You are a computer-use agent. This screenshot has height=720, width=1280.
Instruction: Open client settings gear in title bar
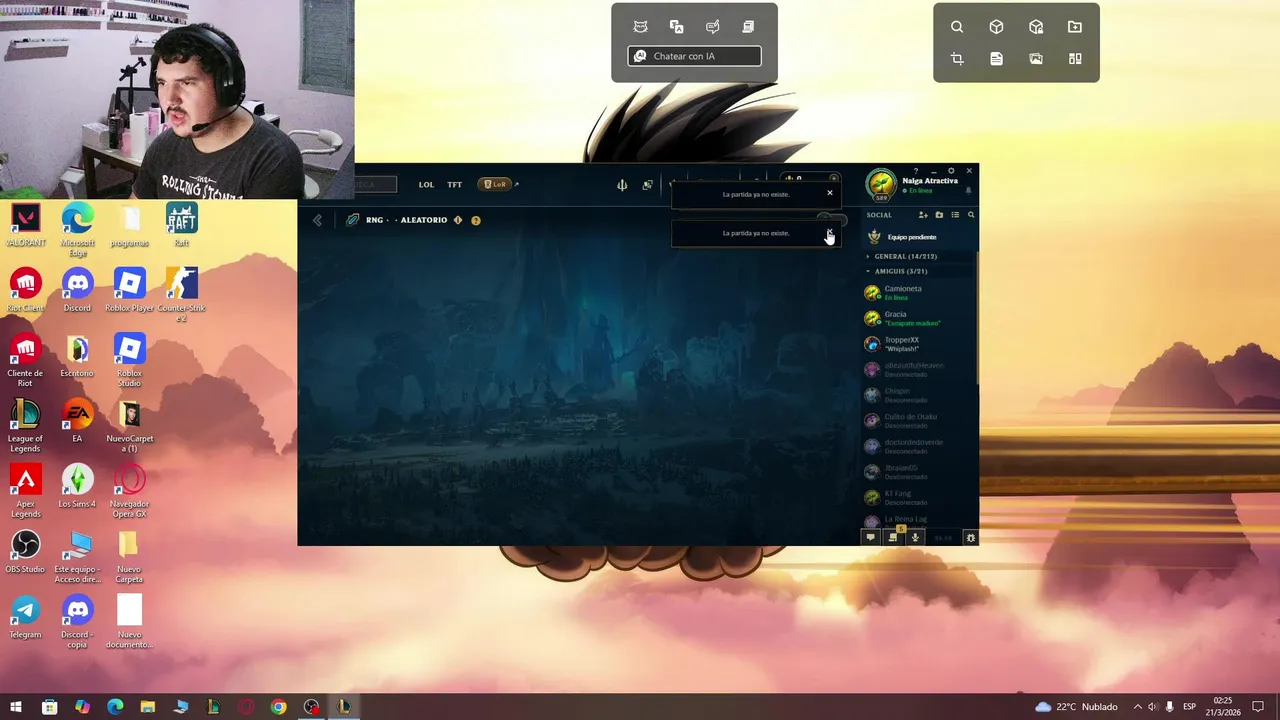click(951, 171)
